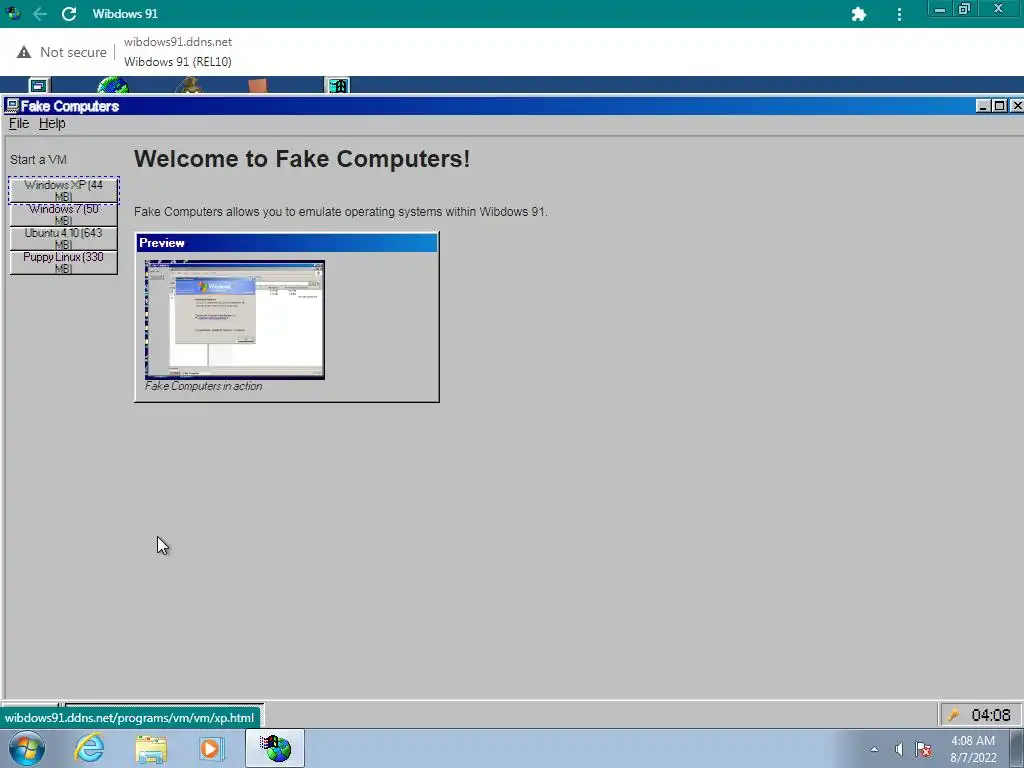This screenshot has height=768, width=1024.
Task: Click the 'Fake Computers in action' caption
Action: (x=204, y=386)
